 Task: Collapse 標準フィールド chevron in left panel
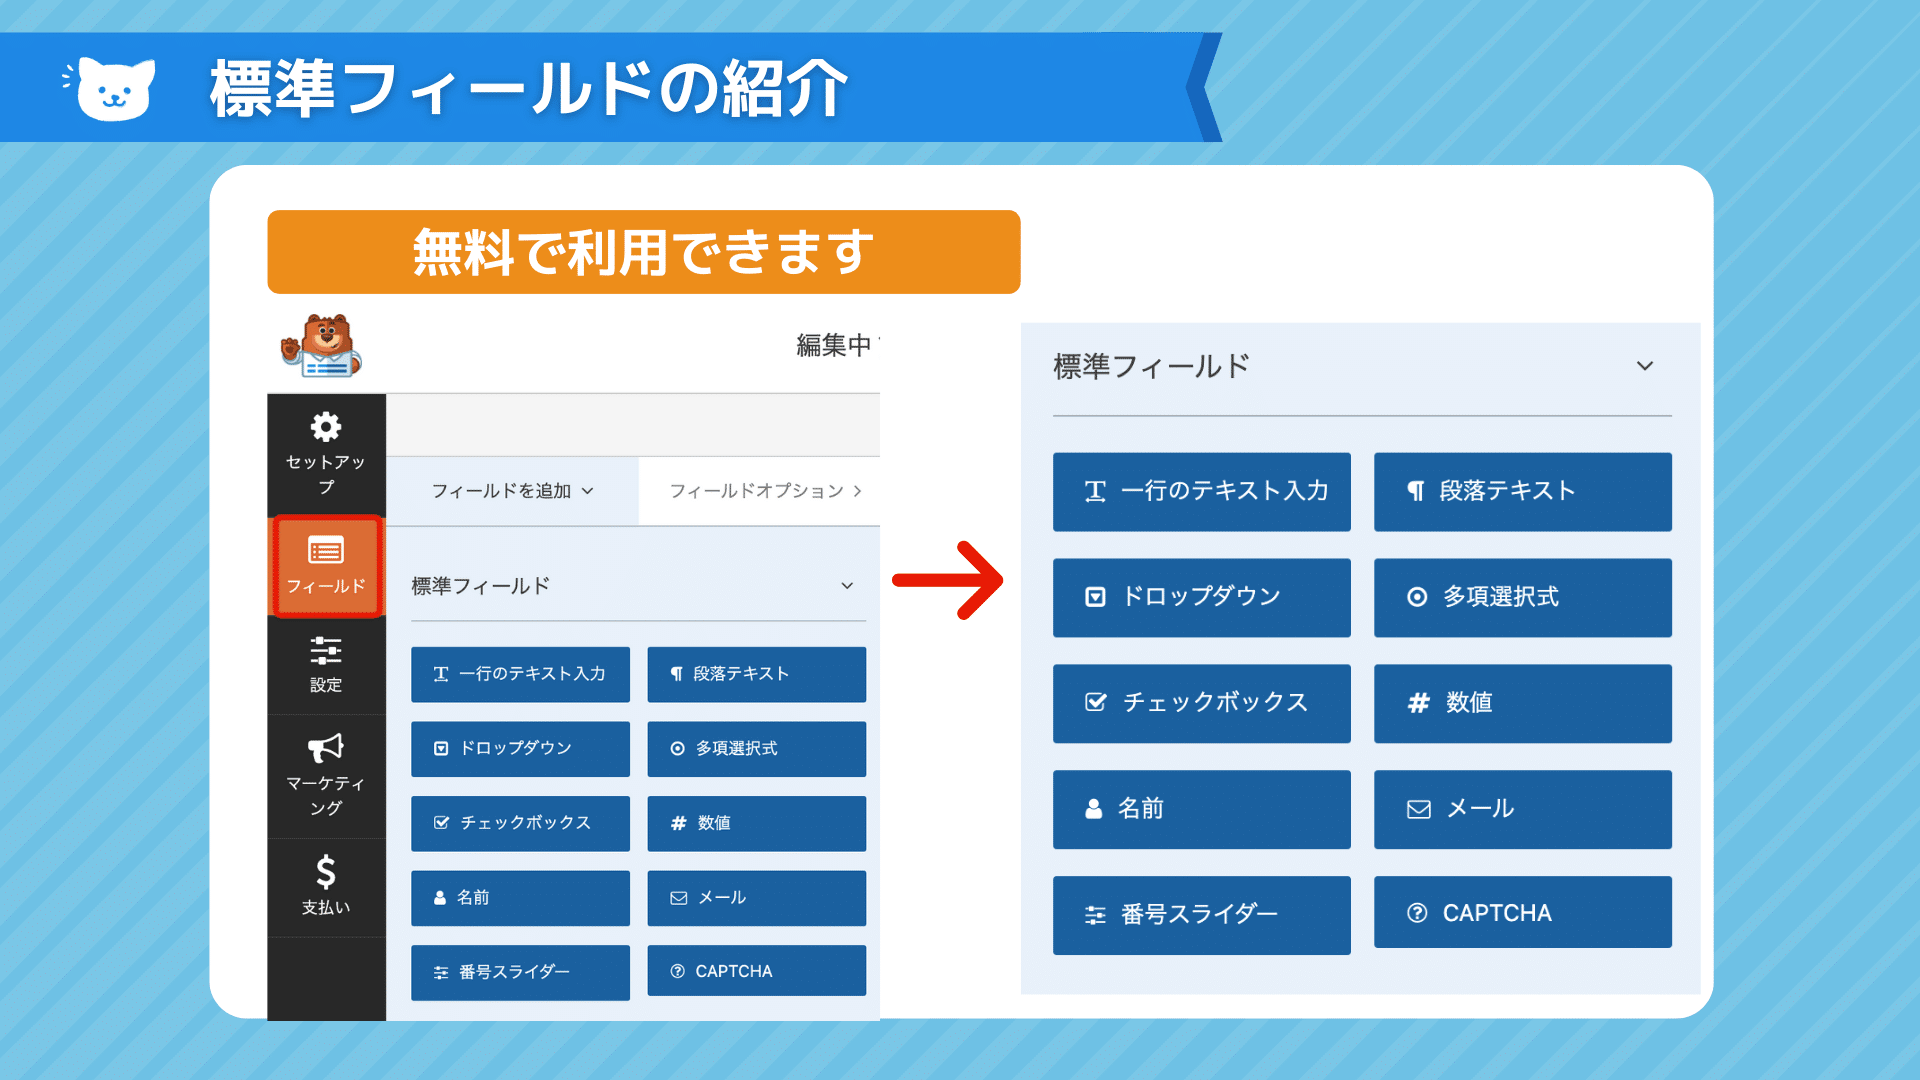click(x=847, y=586)
